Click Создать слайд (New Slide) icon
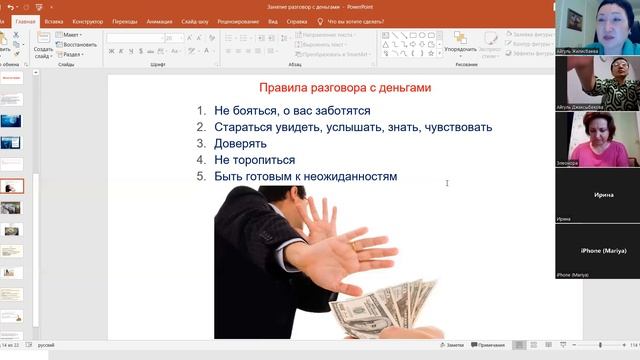640x360 pixels. point(43,38)
